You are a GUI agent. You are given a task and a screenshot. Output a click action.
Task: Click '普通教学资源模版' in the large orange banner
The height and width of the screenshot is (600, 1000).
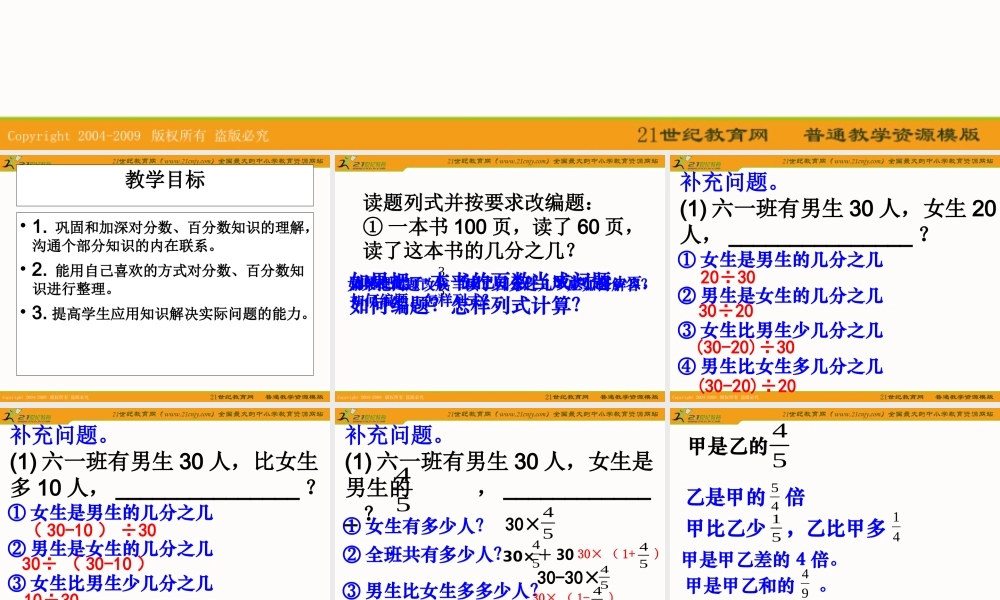[891, 135]
